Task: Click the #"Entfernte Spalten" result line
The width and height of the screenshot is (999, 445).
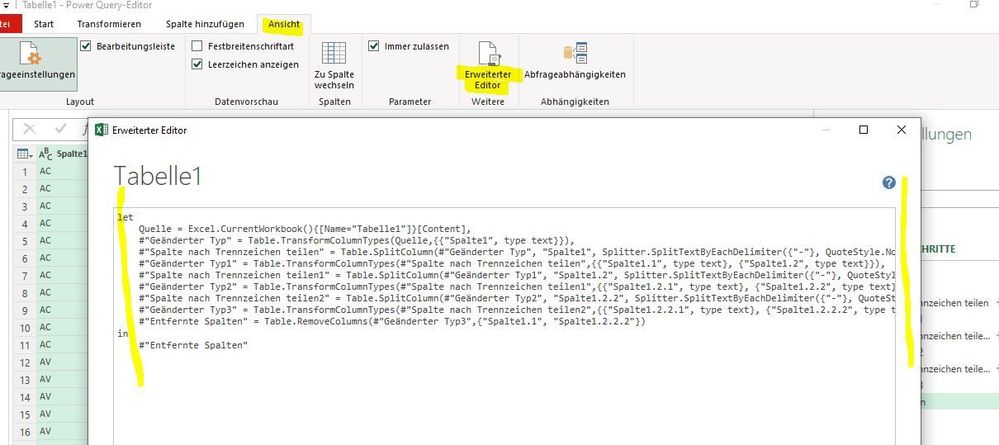Action: click(192, 345)
